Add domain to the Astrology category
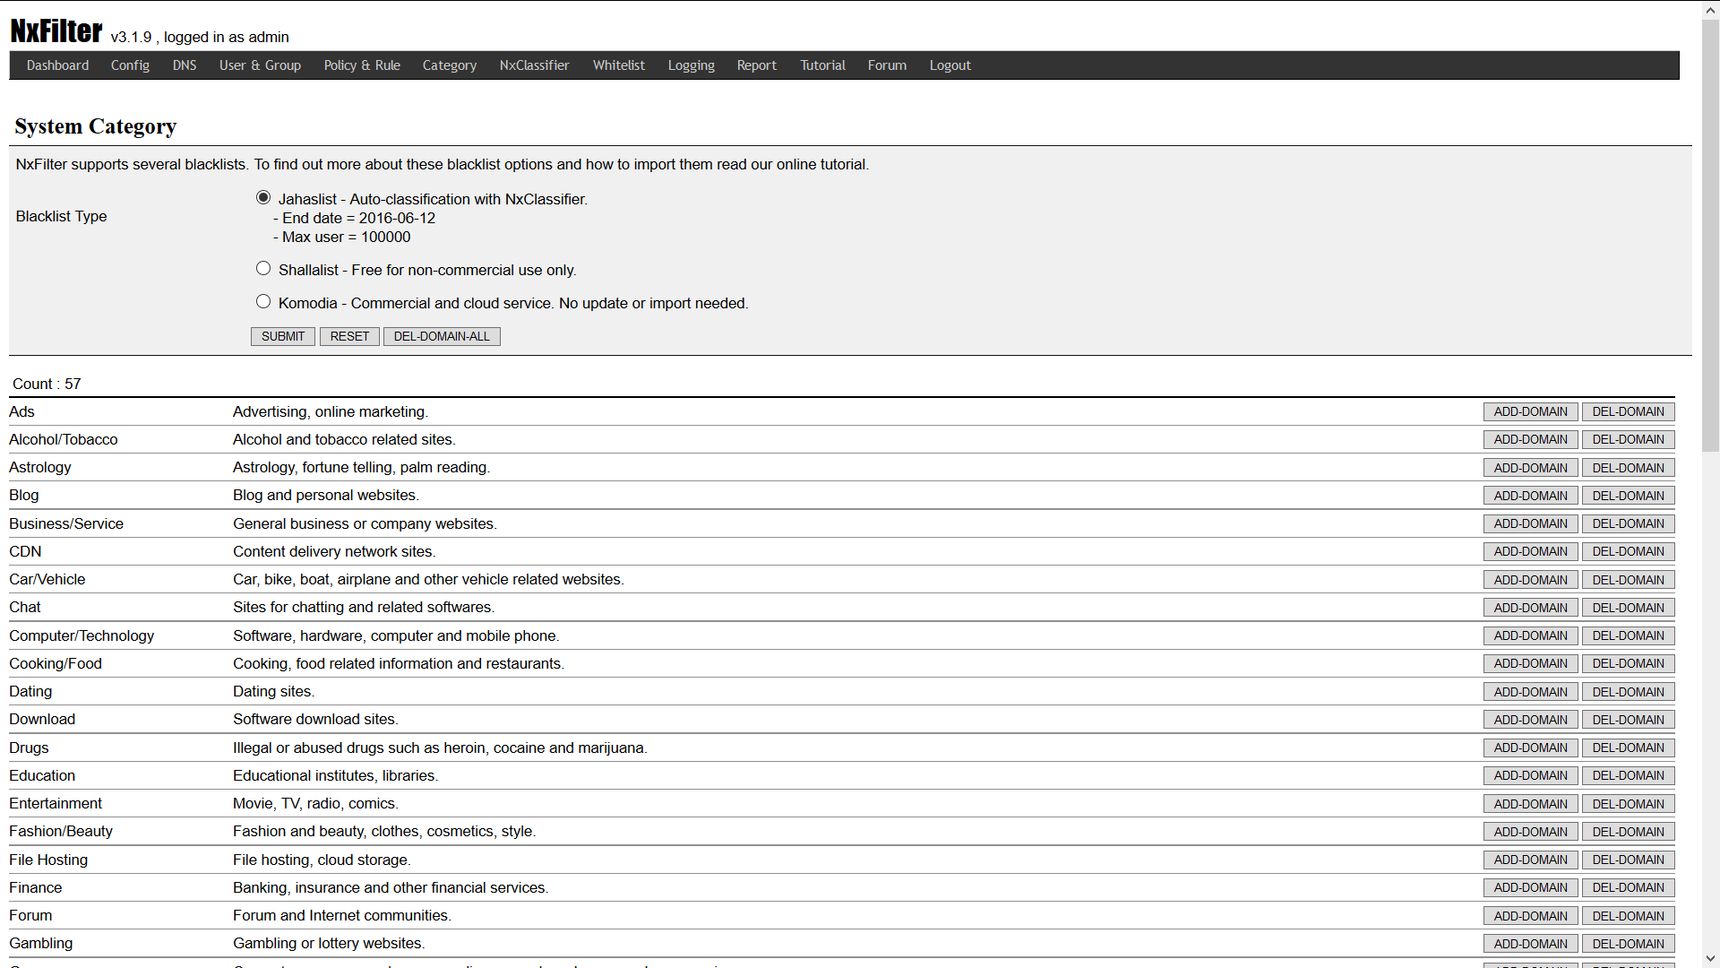 click(1530, 468)
